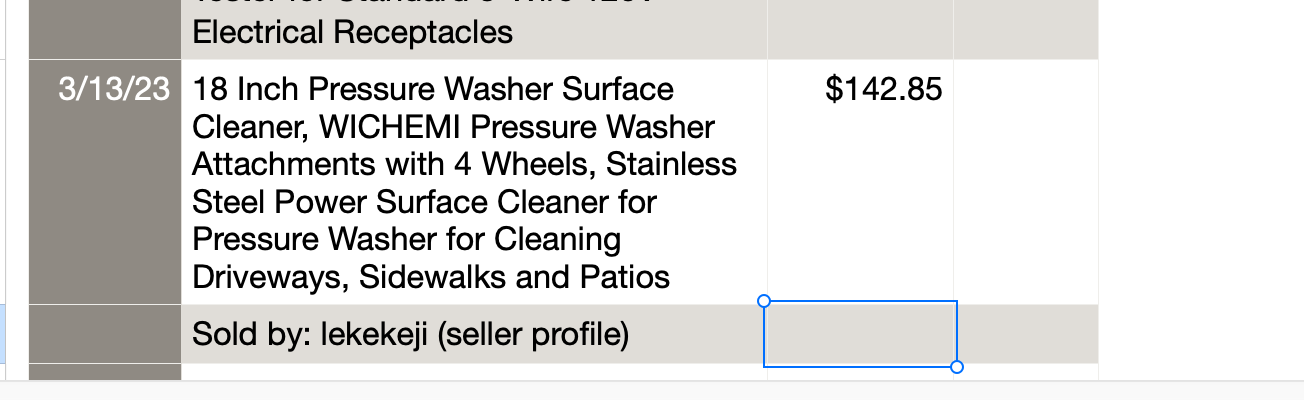
Task: Click the gray date cell left of Electrical Receptacles
Action: coord(105,29)
